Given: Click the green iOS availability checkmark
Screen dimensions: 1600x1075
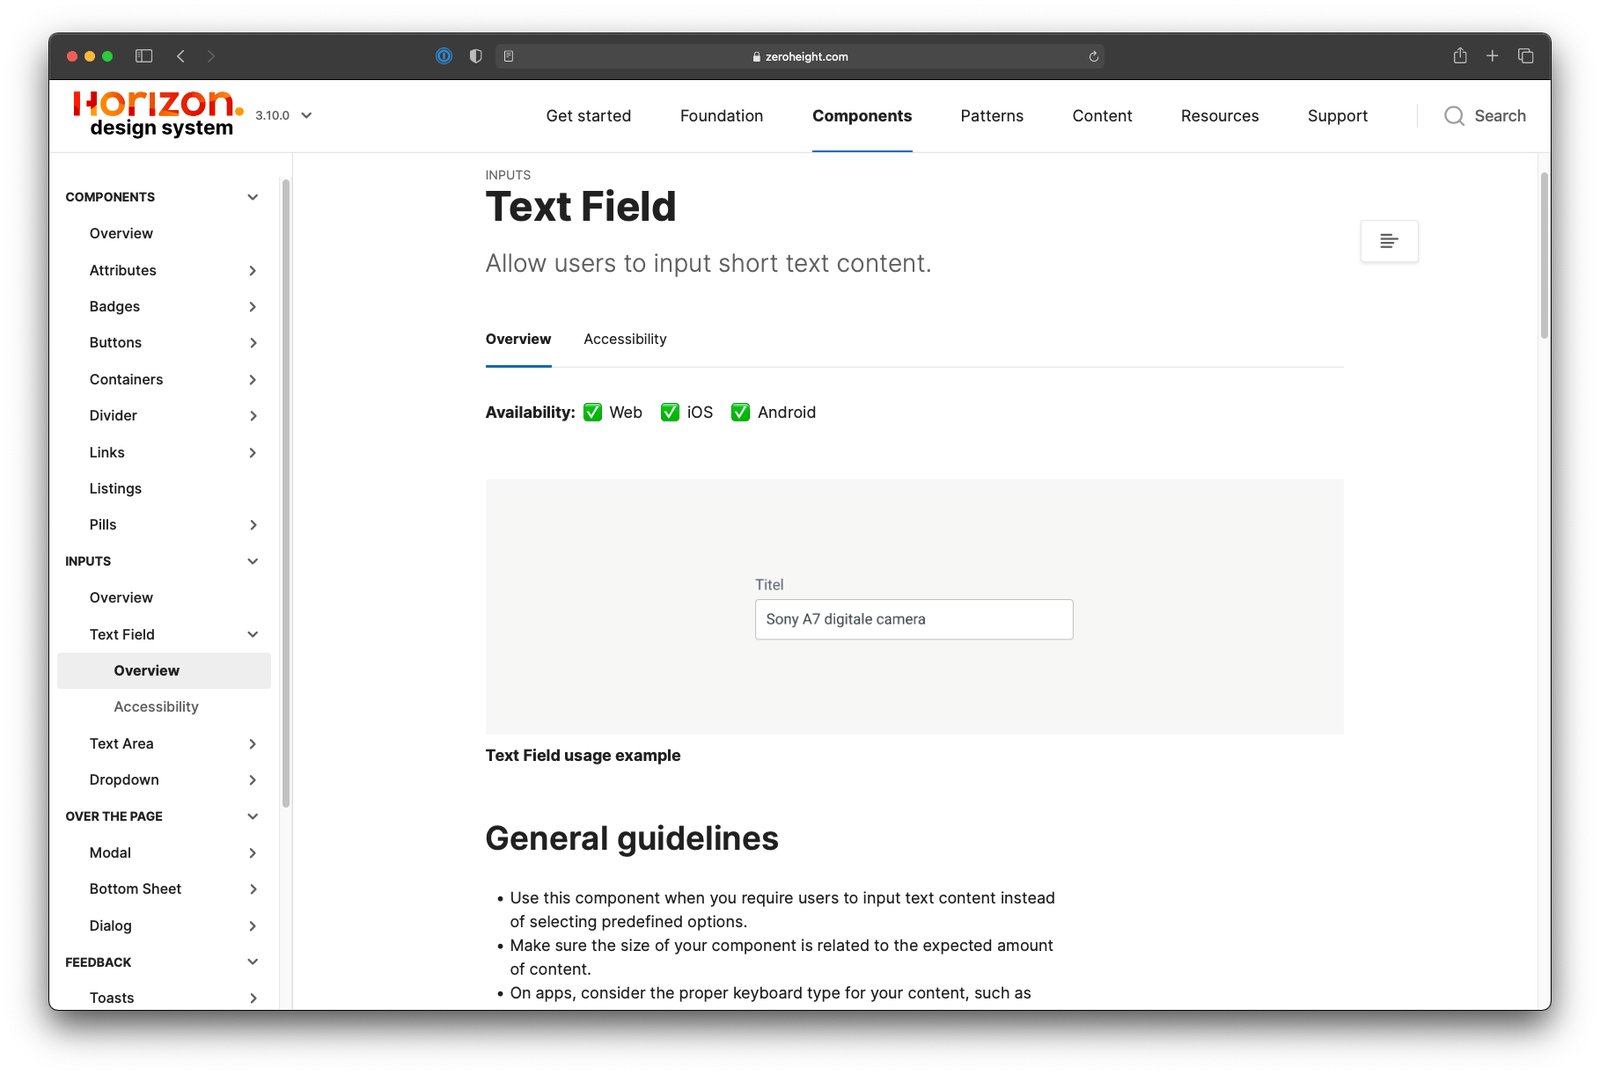Looking at the screenshot, I should coord(670,412).
